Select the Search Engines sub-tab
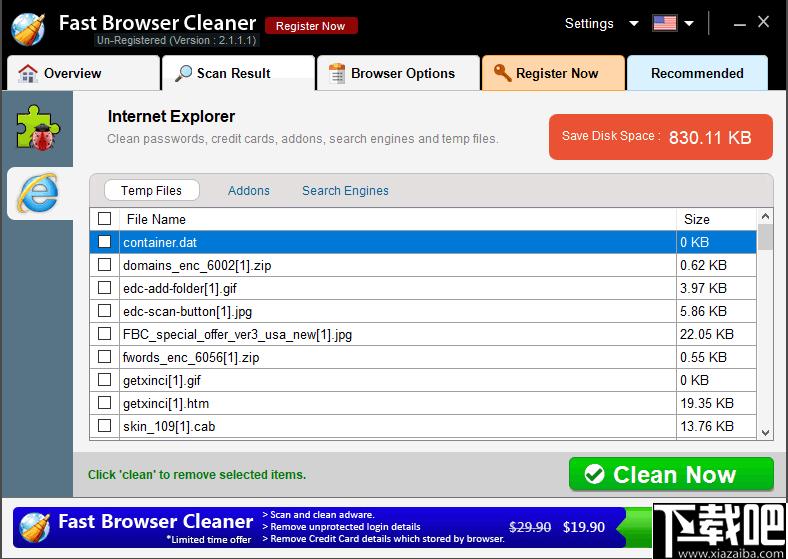Screen dimensions: 788x559 [x=345, y=191]
